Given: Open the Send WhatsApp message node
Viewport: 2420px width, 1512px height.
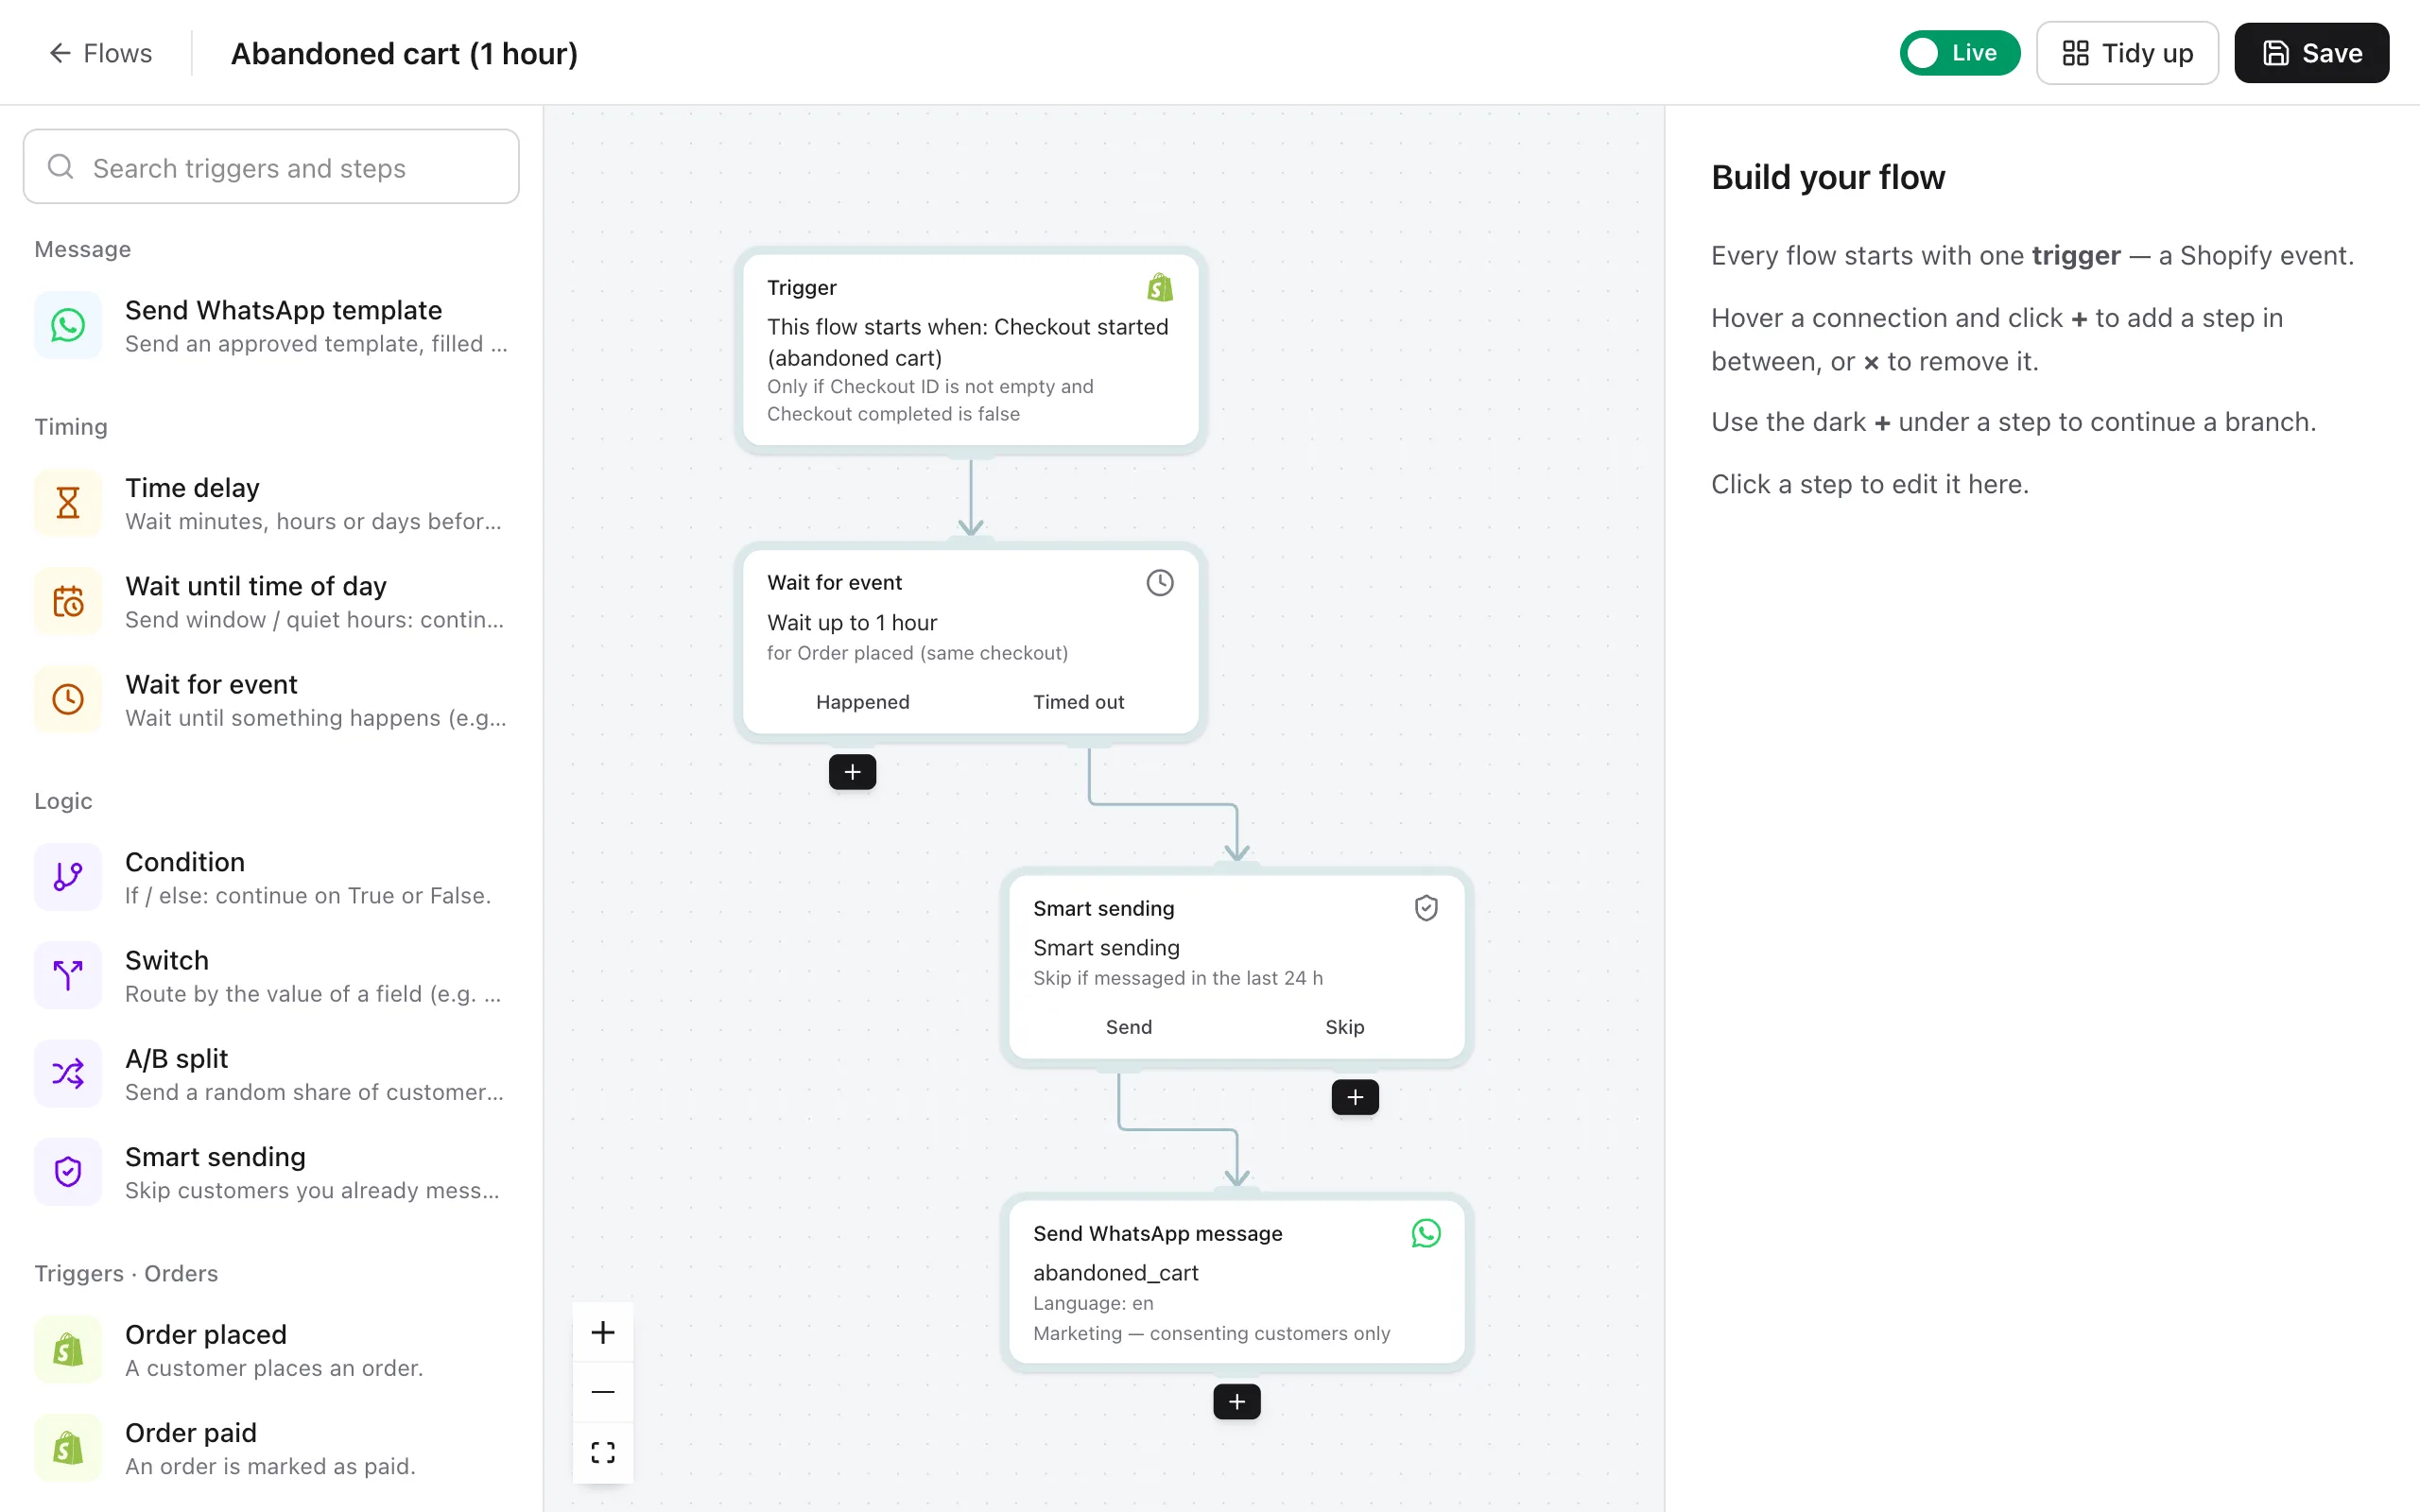Looking at the screenshot, I should click(1237, 1282).
